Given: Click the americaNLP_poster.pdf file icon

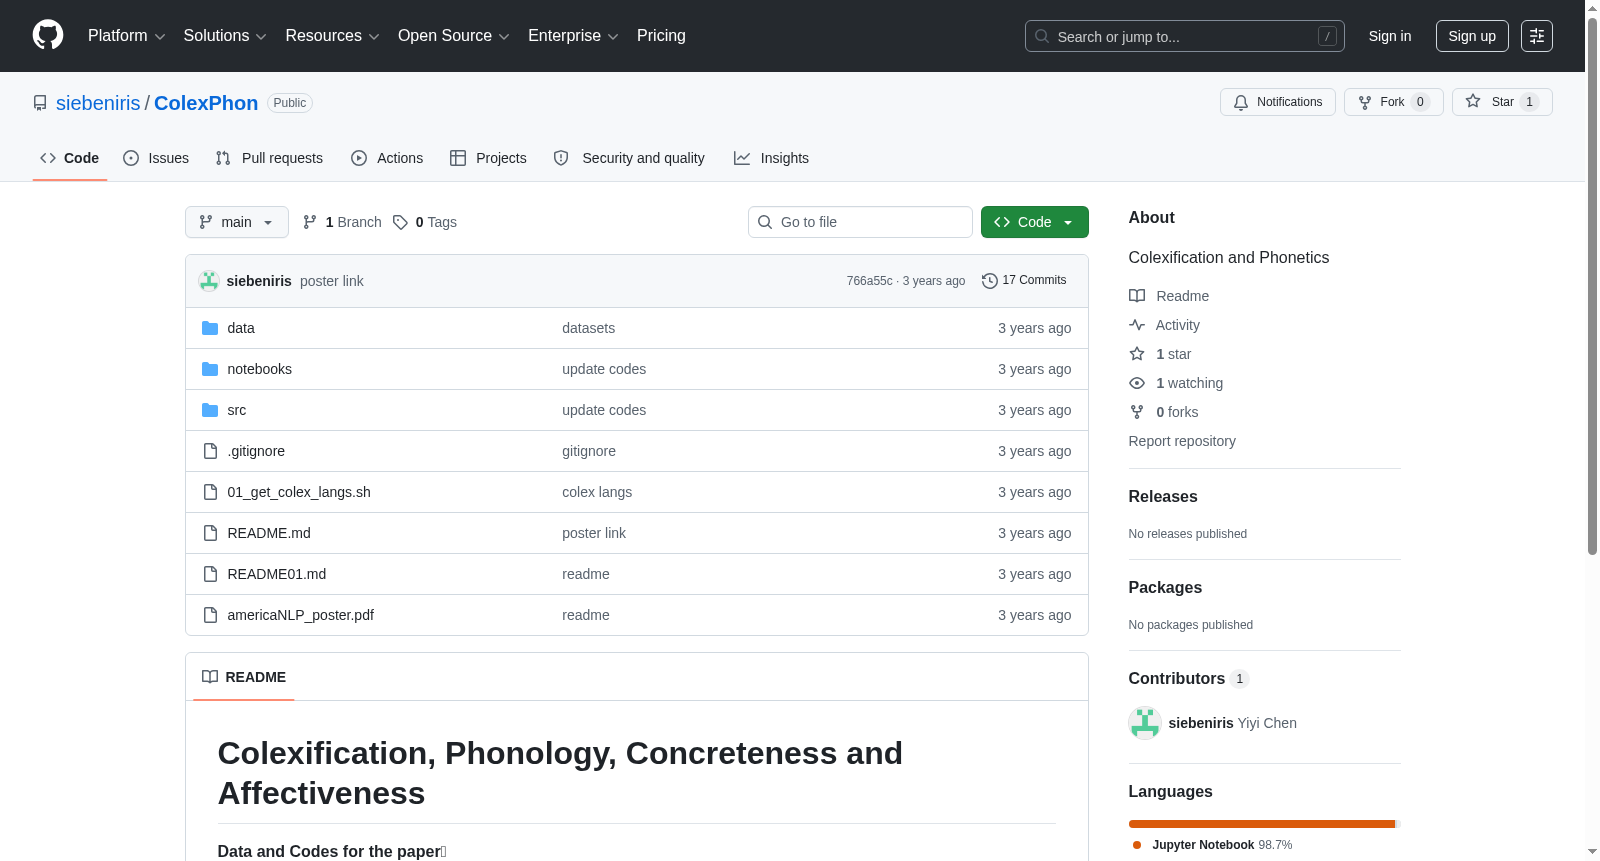Looking at the screenshot, I should coord(210,615).
